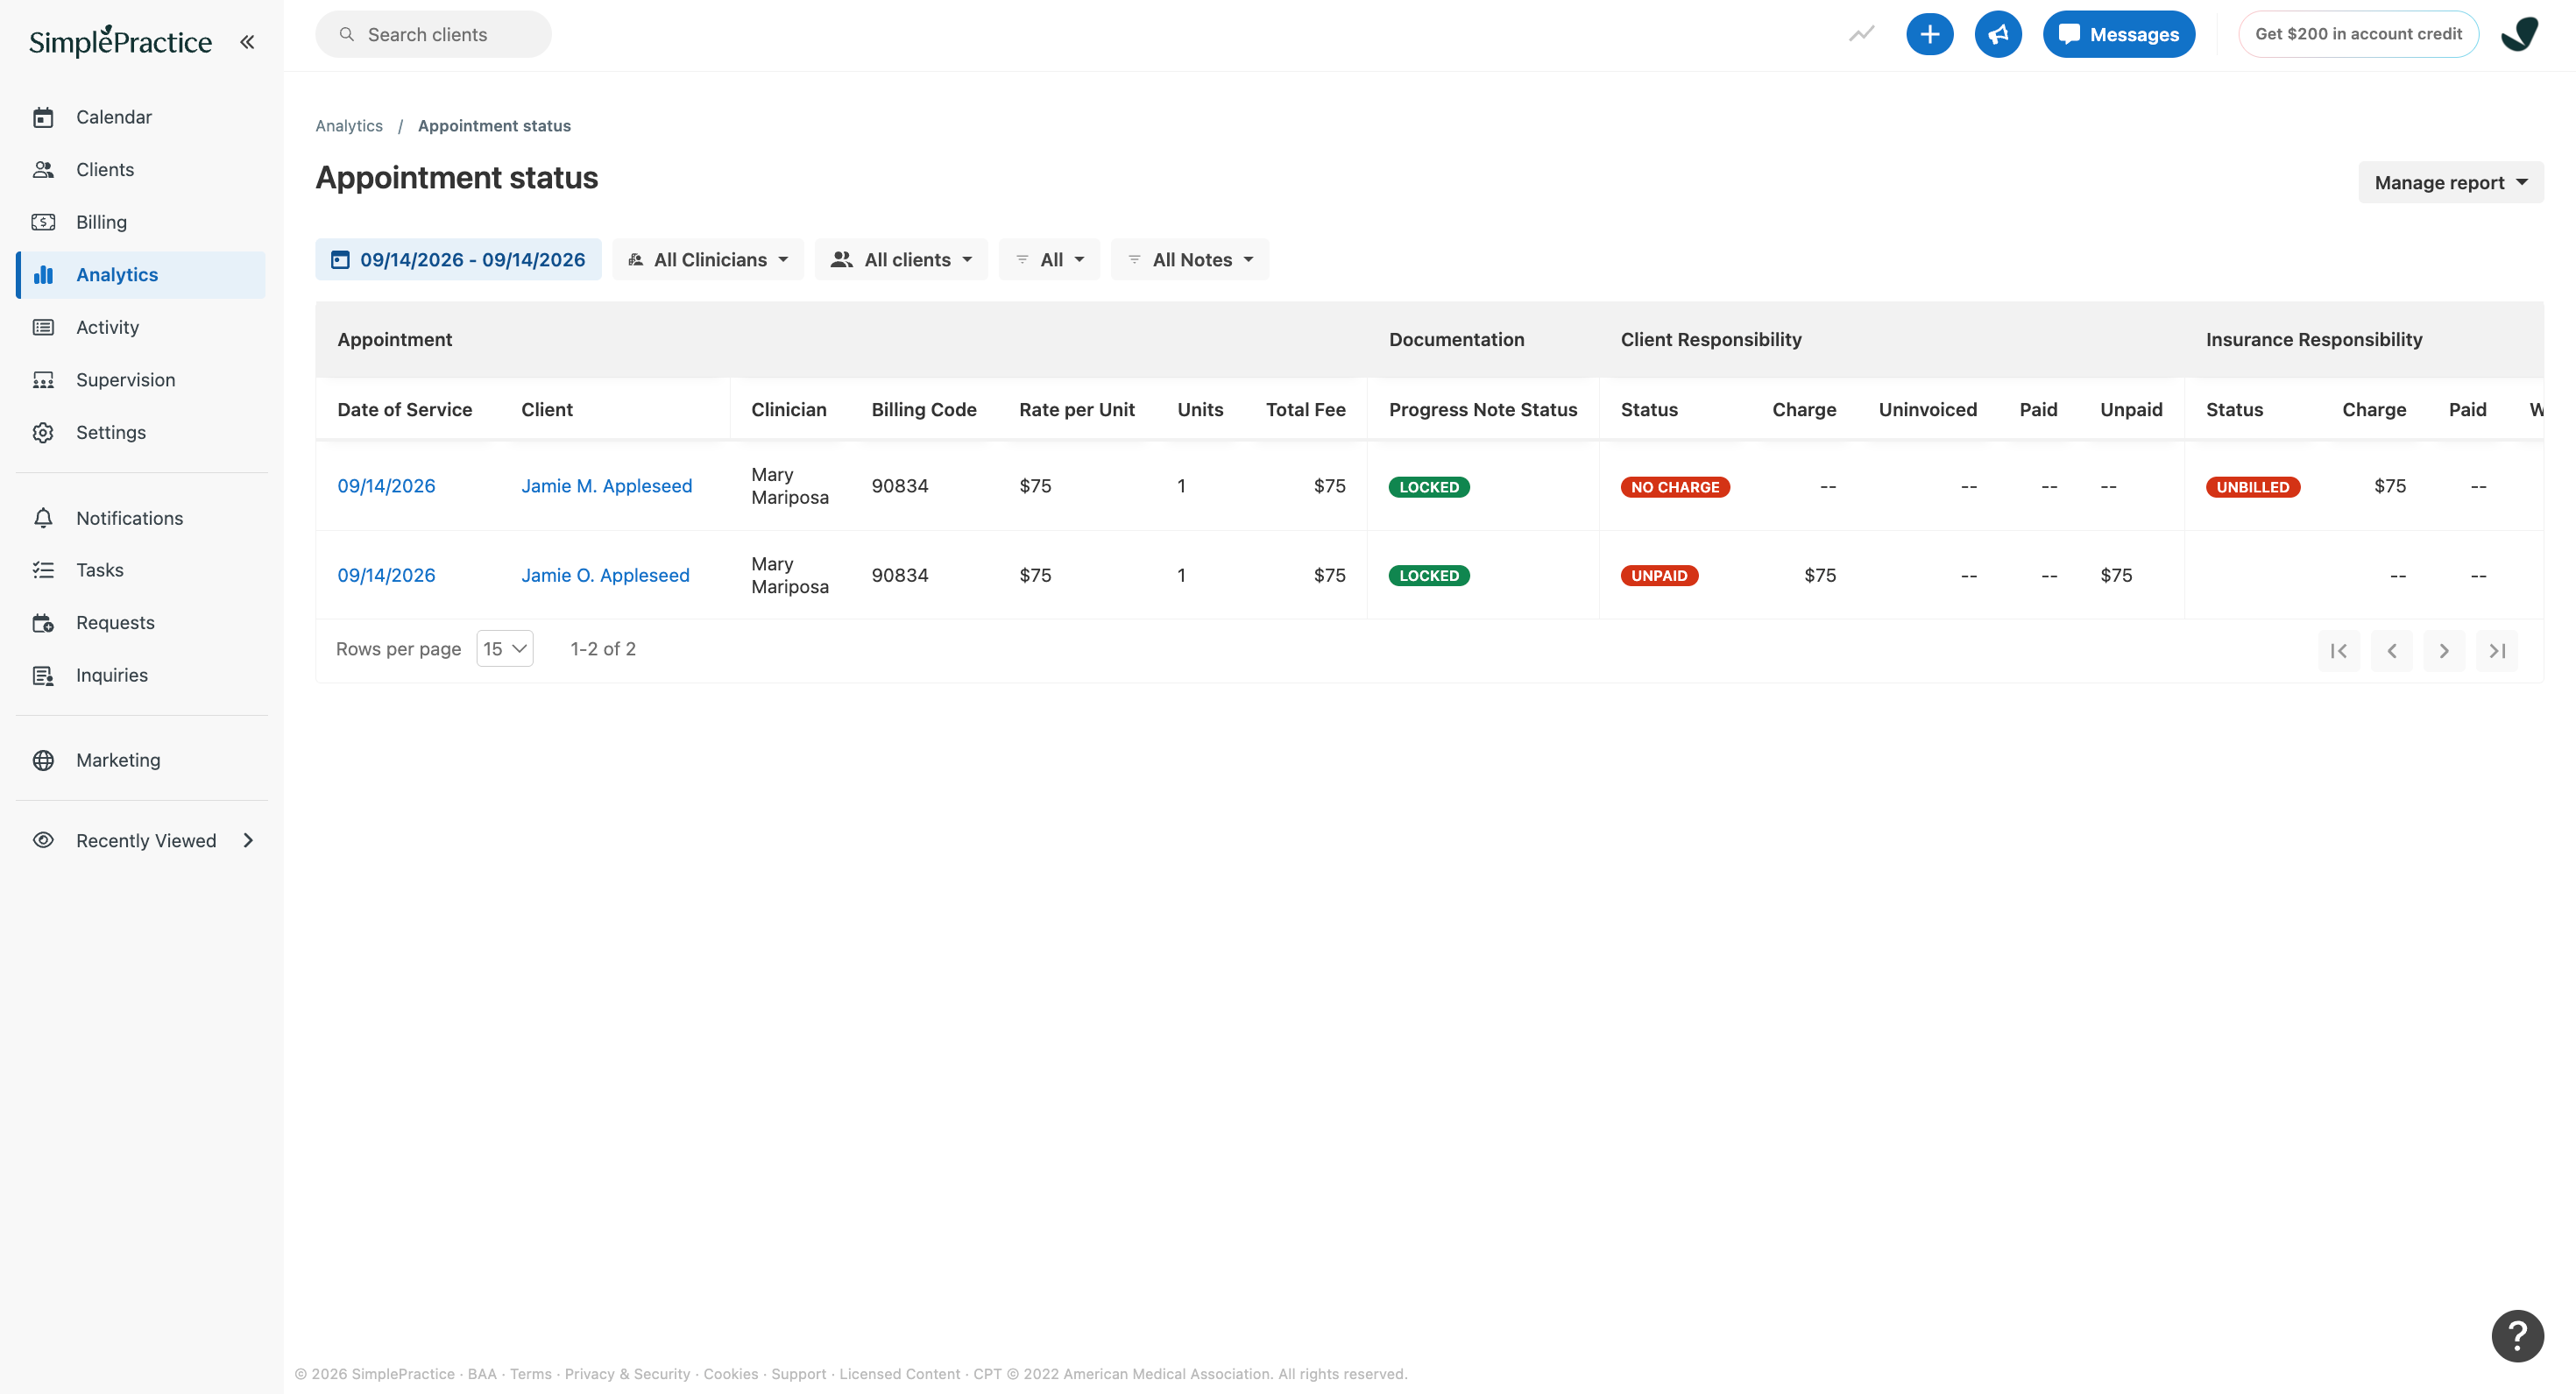The image size is (2576, 1394).
Task: Click the Search clients field
Action: (433, 34)
